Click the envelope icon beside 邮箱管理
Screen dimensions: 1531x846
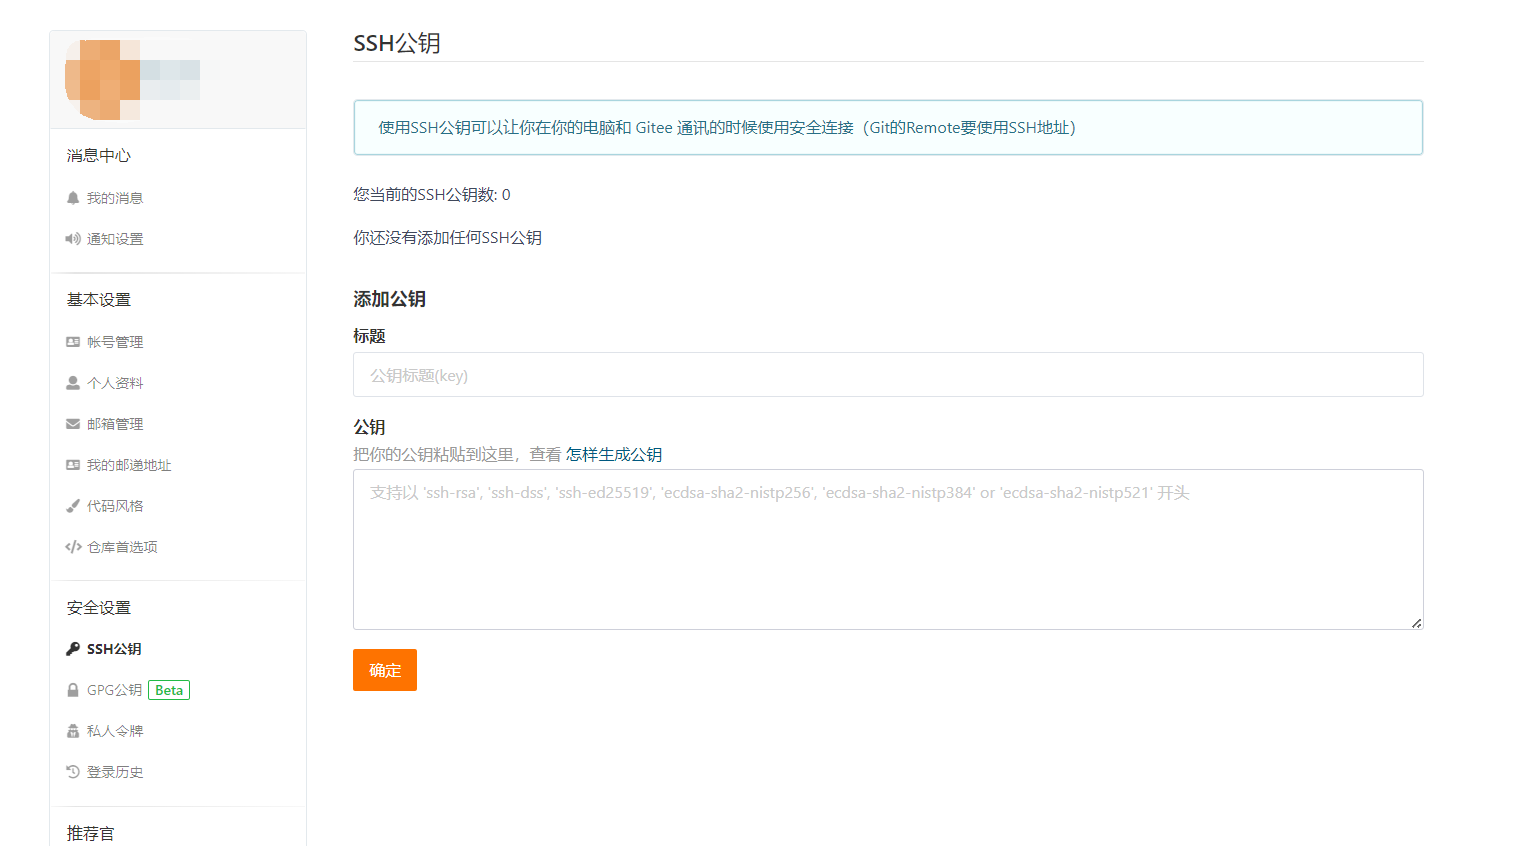73,424
